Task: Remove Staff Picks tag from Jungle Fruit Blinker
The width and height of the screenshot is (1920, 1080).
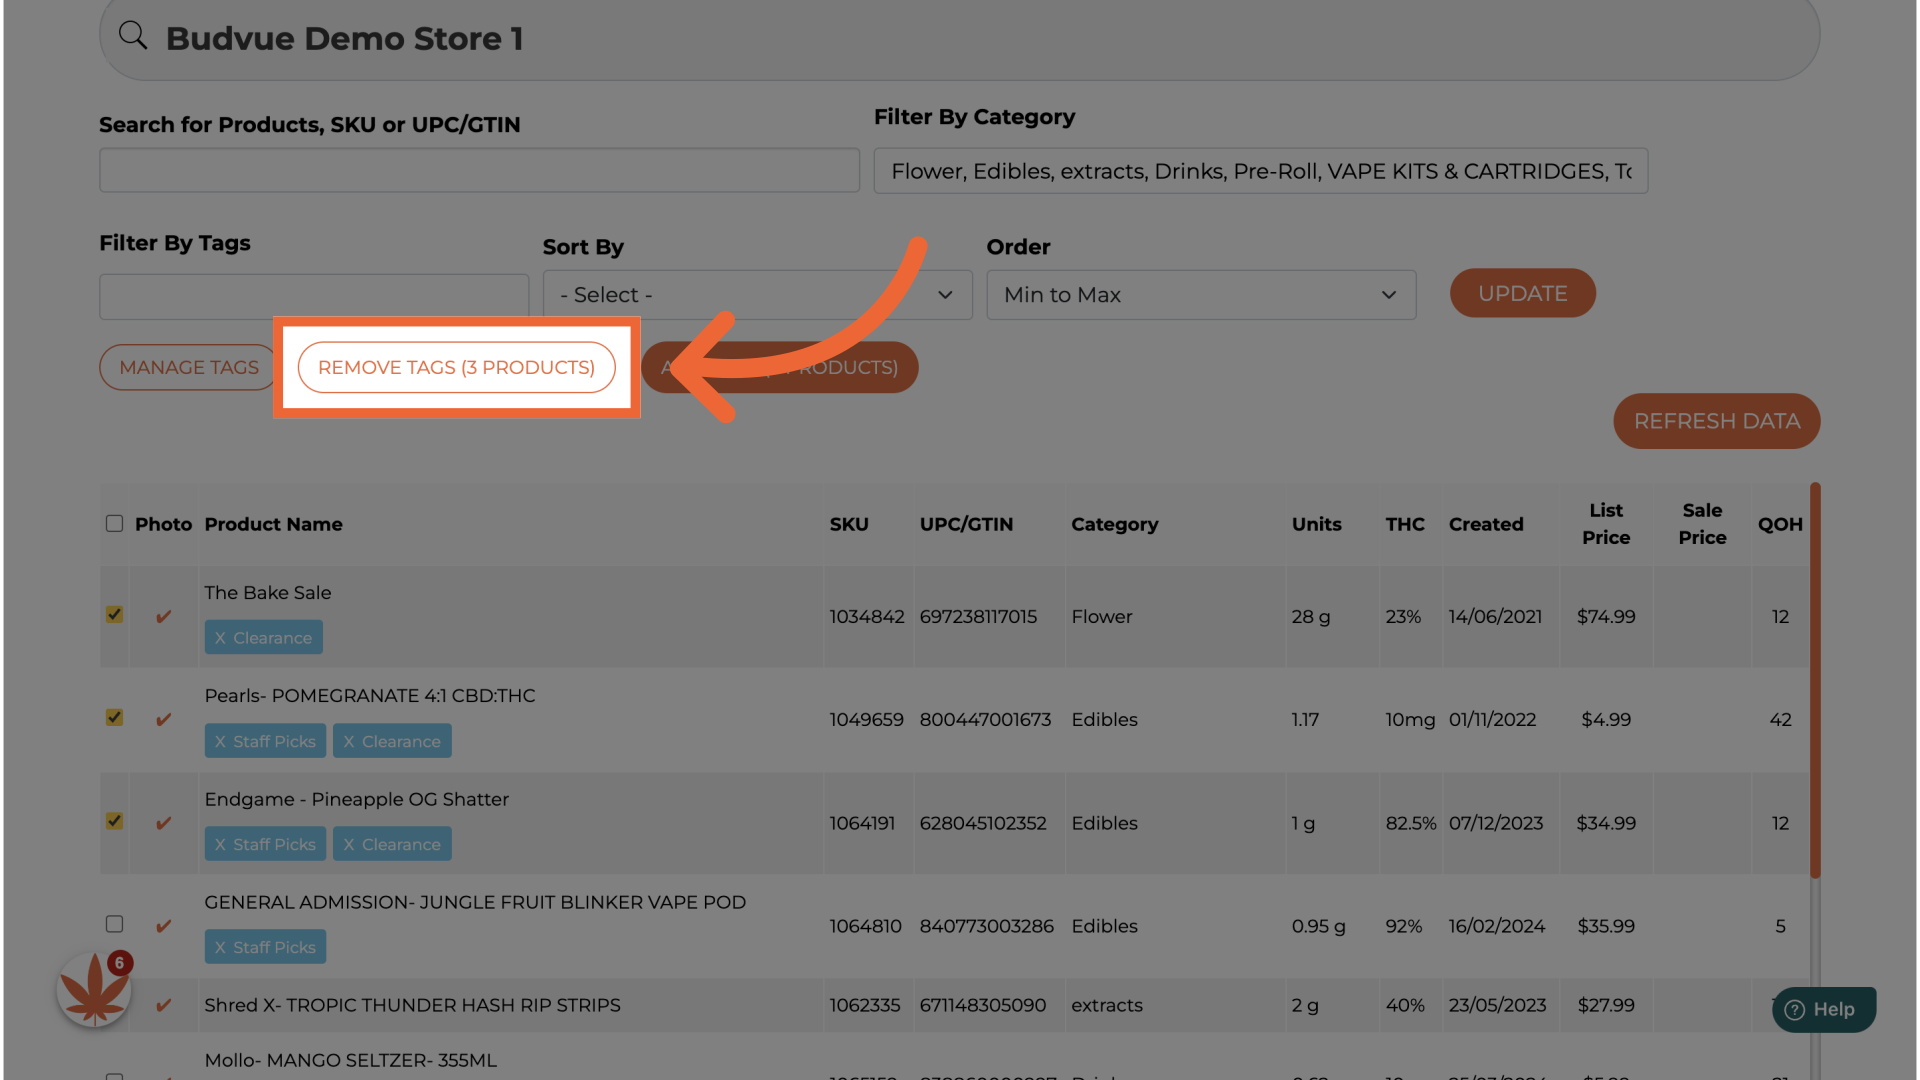Action: (x=220, y=948)
